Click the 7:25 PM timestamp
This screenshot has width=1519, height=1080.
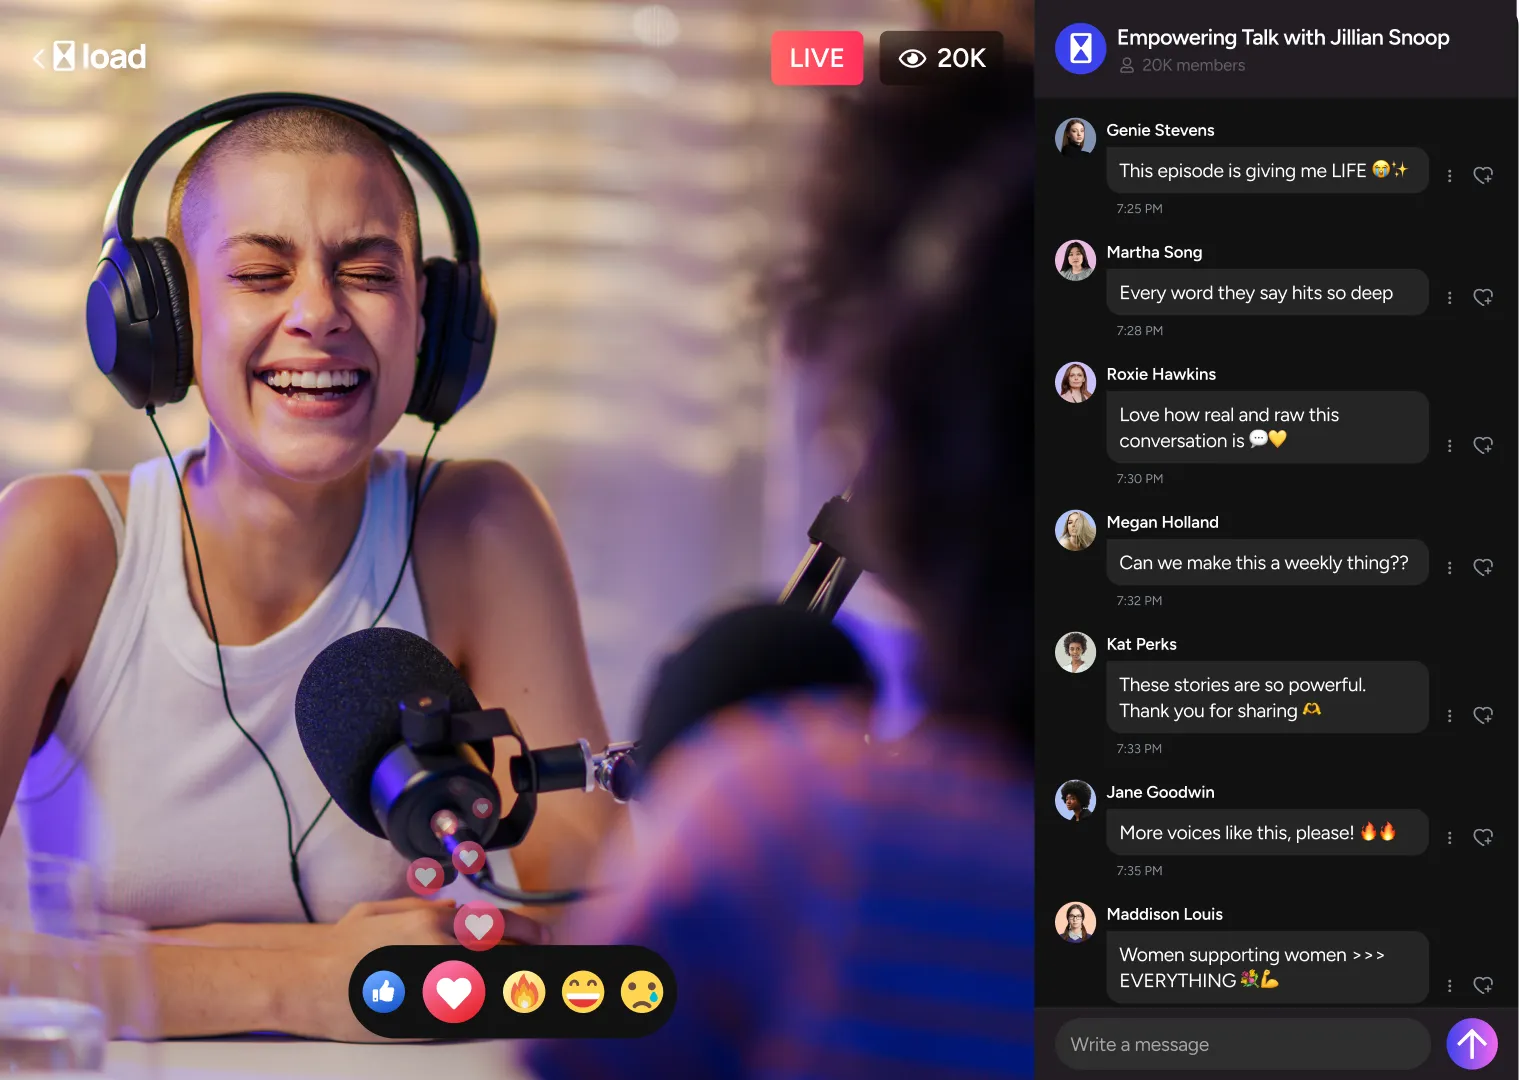1139,209
